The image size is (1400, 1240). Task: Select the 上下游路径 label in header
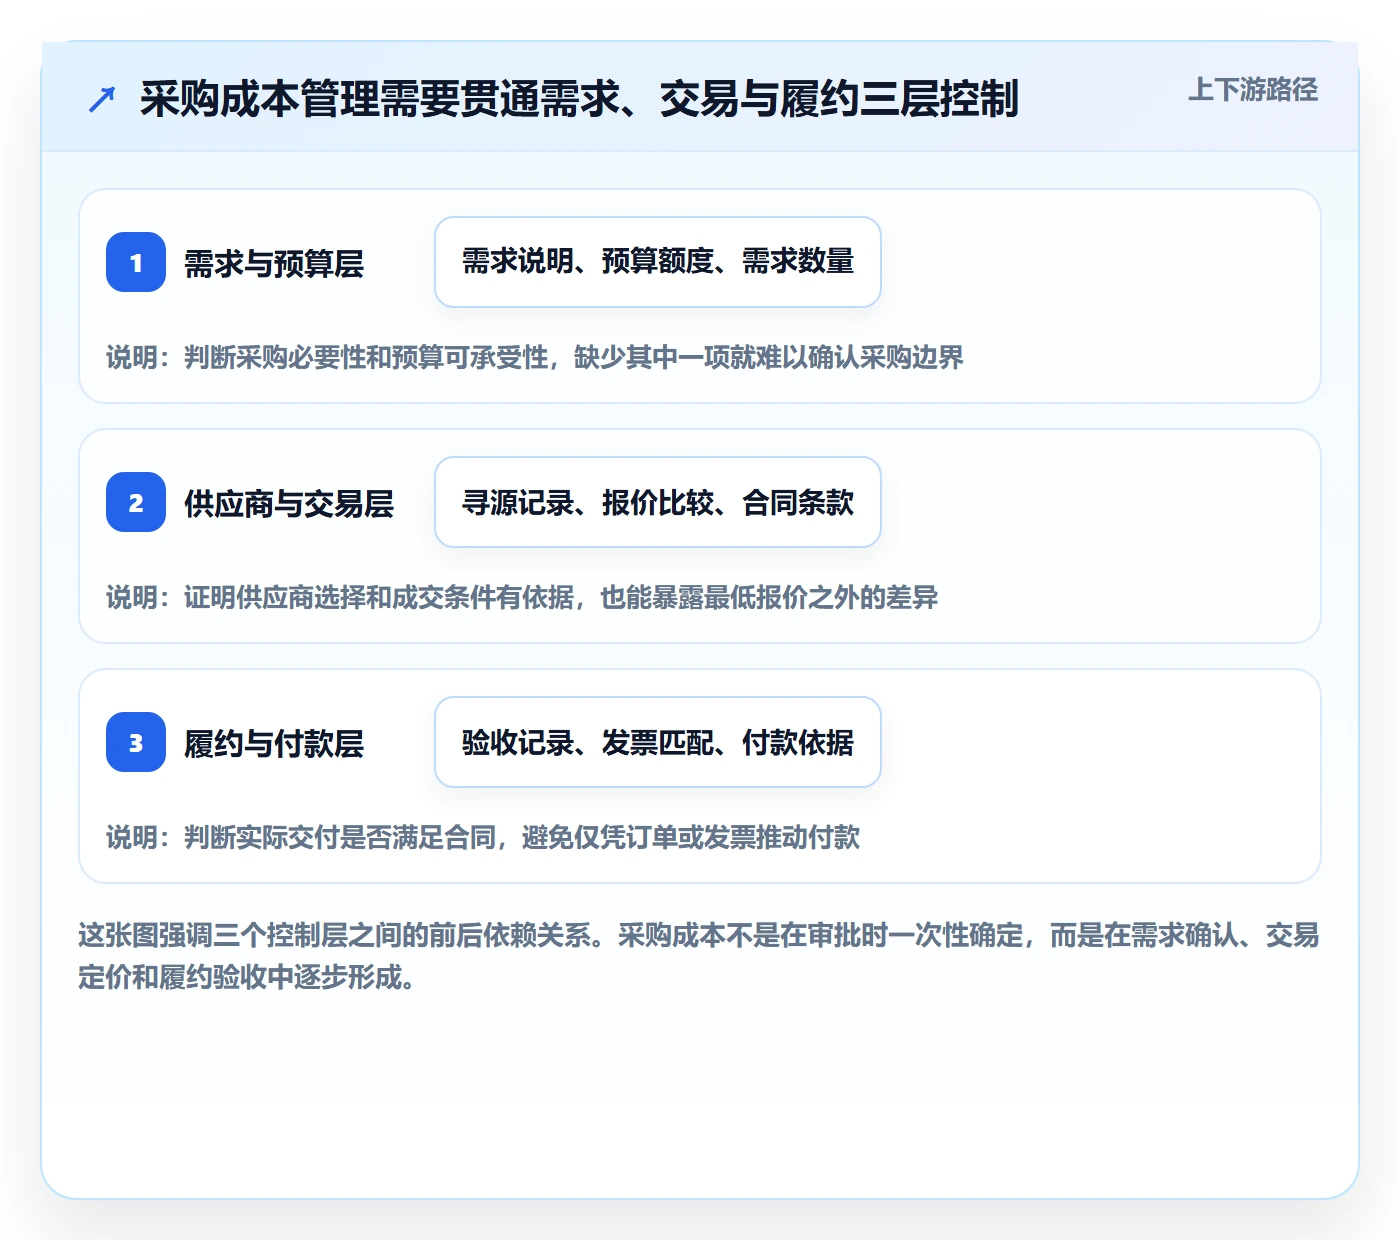1253,89
